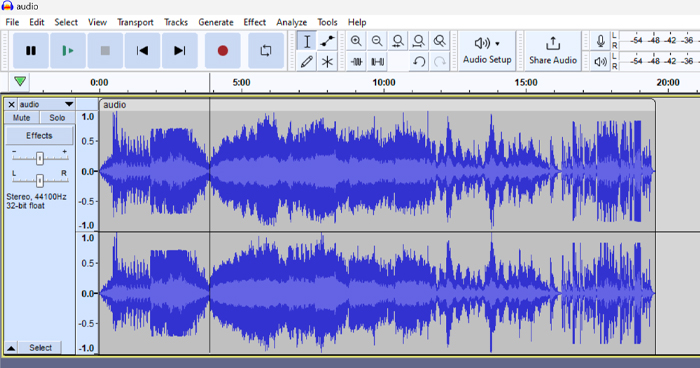Pause playback with the Pause button
The height and width of the screenshot is (368, 700).
(31, 50)
